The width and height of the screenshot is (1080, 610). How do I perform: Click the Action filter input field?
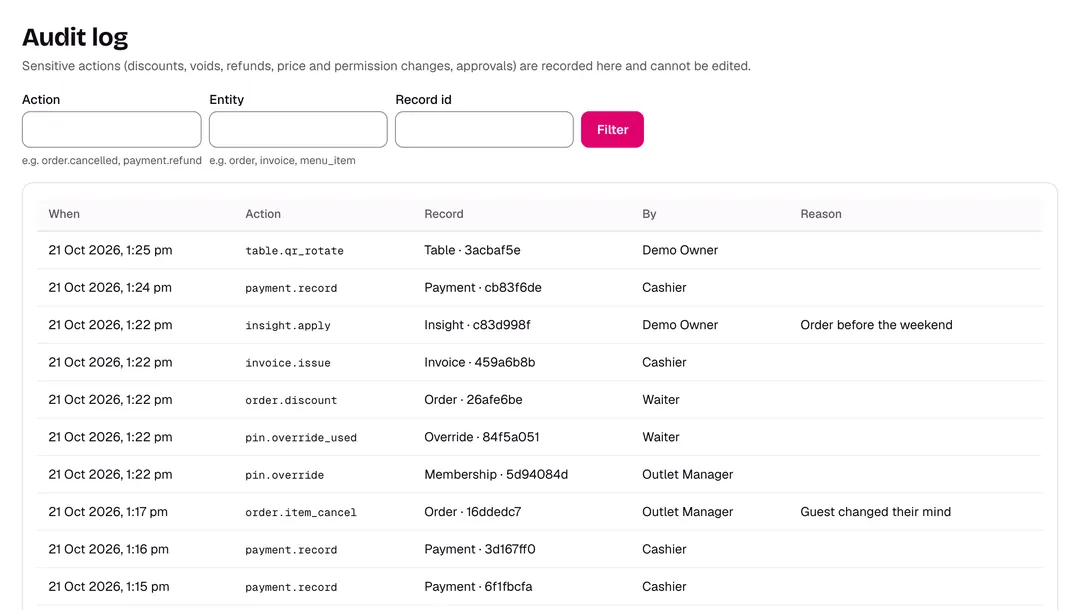(x=112, y=129)
